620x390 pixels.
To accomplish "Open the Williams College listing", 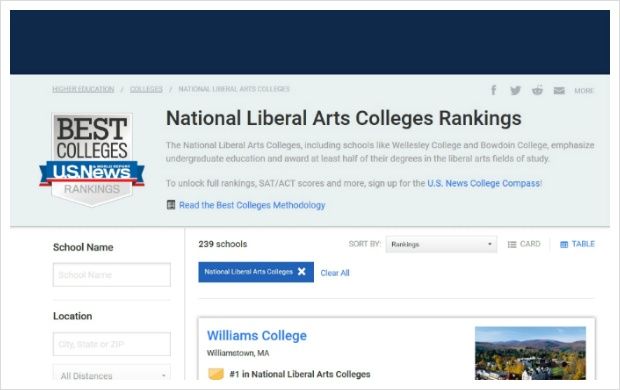I will [257, 336].
